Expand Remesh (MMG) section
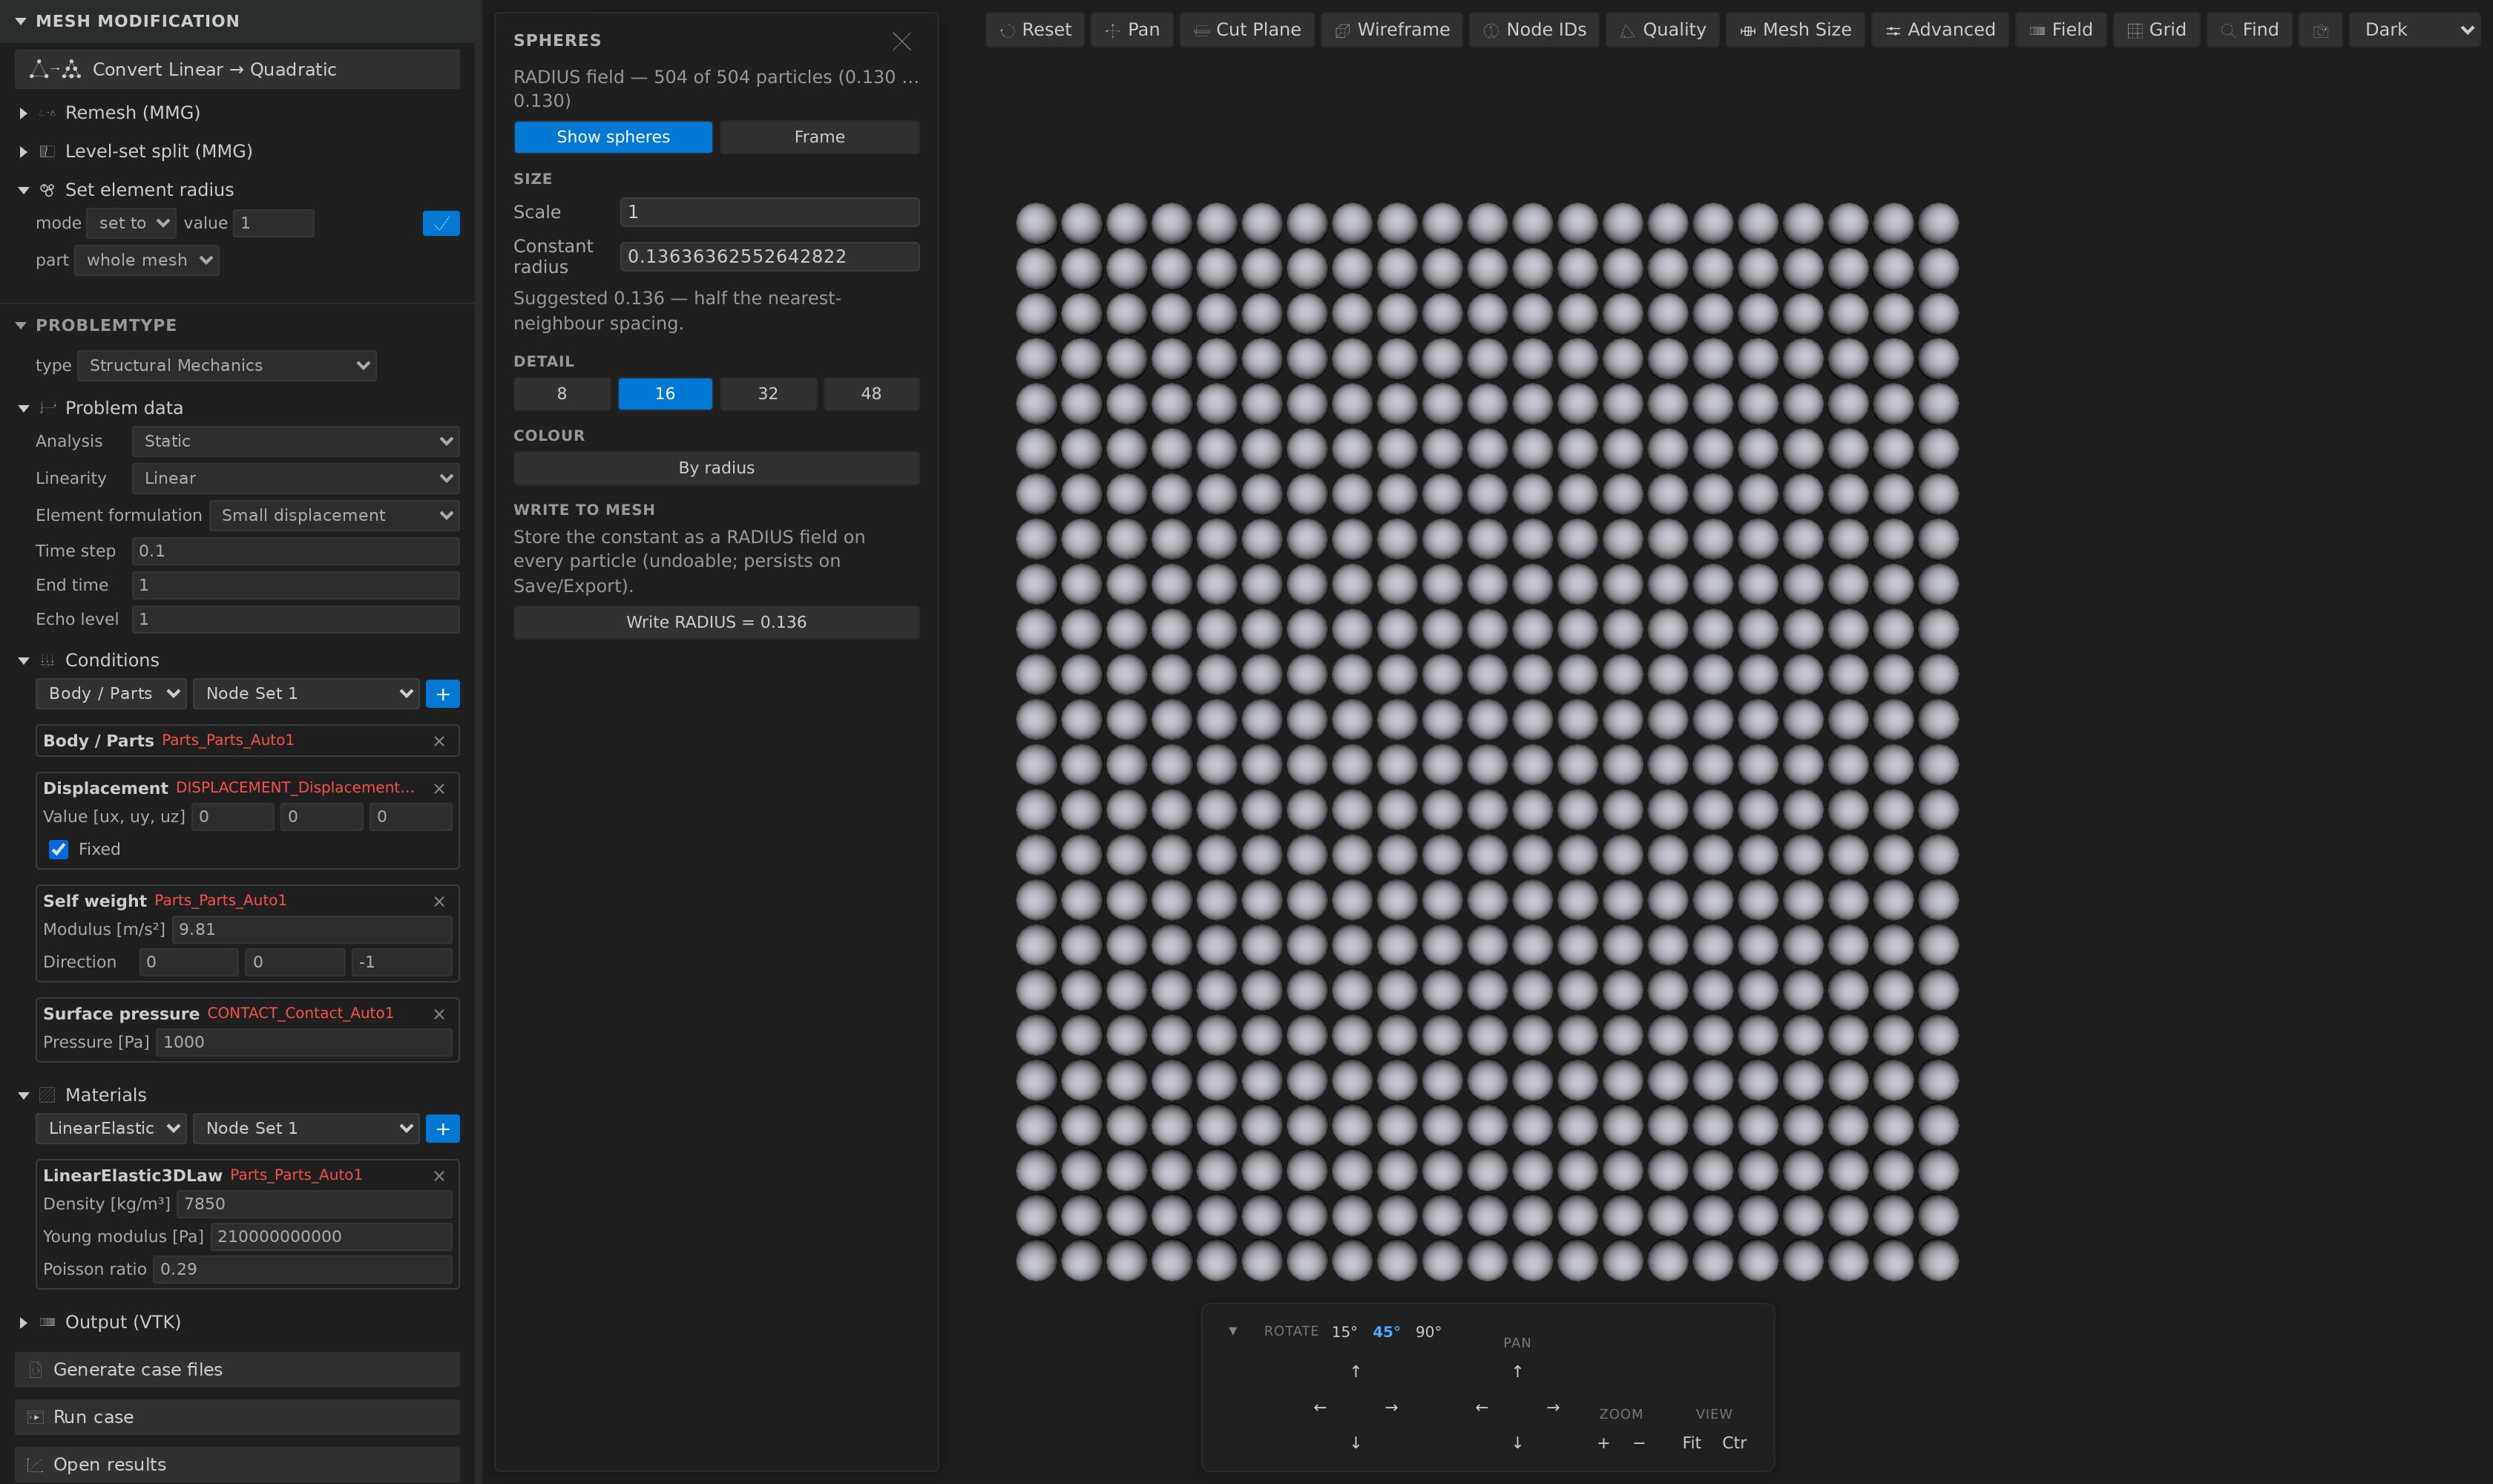 [132, 113]
